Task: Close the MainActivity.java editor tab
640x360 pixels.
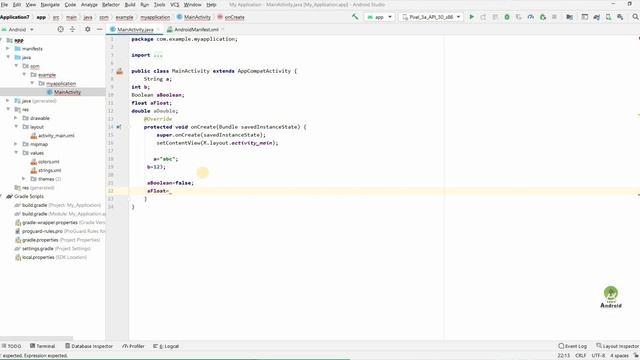Action: [x=158, y=29]
